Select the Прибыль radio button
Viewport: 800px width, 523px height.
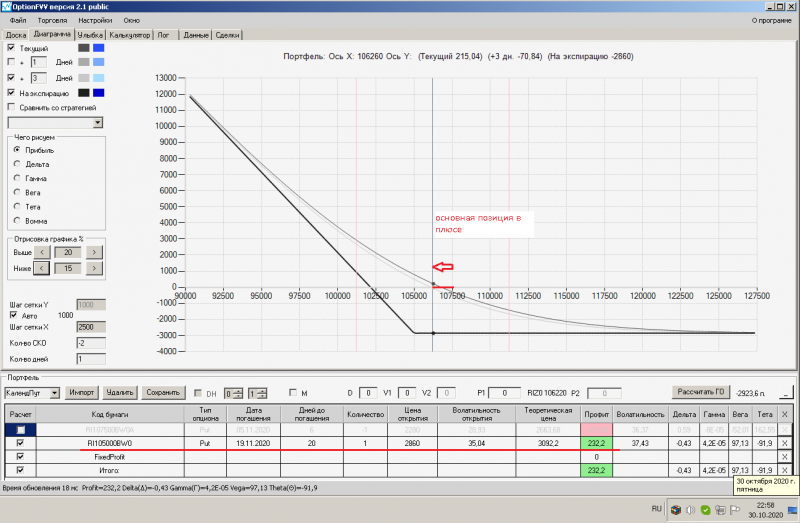coord(17,150)
